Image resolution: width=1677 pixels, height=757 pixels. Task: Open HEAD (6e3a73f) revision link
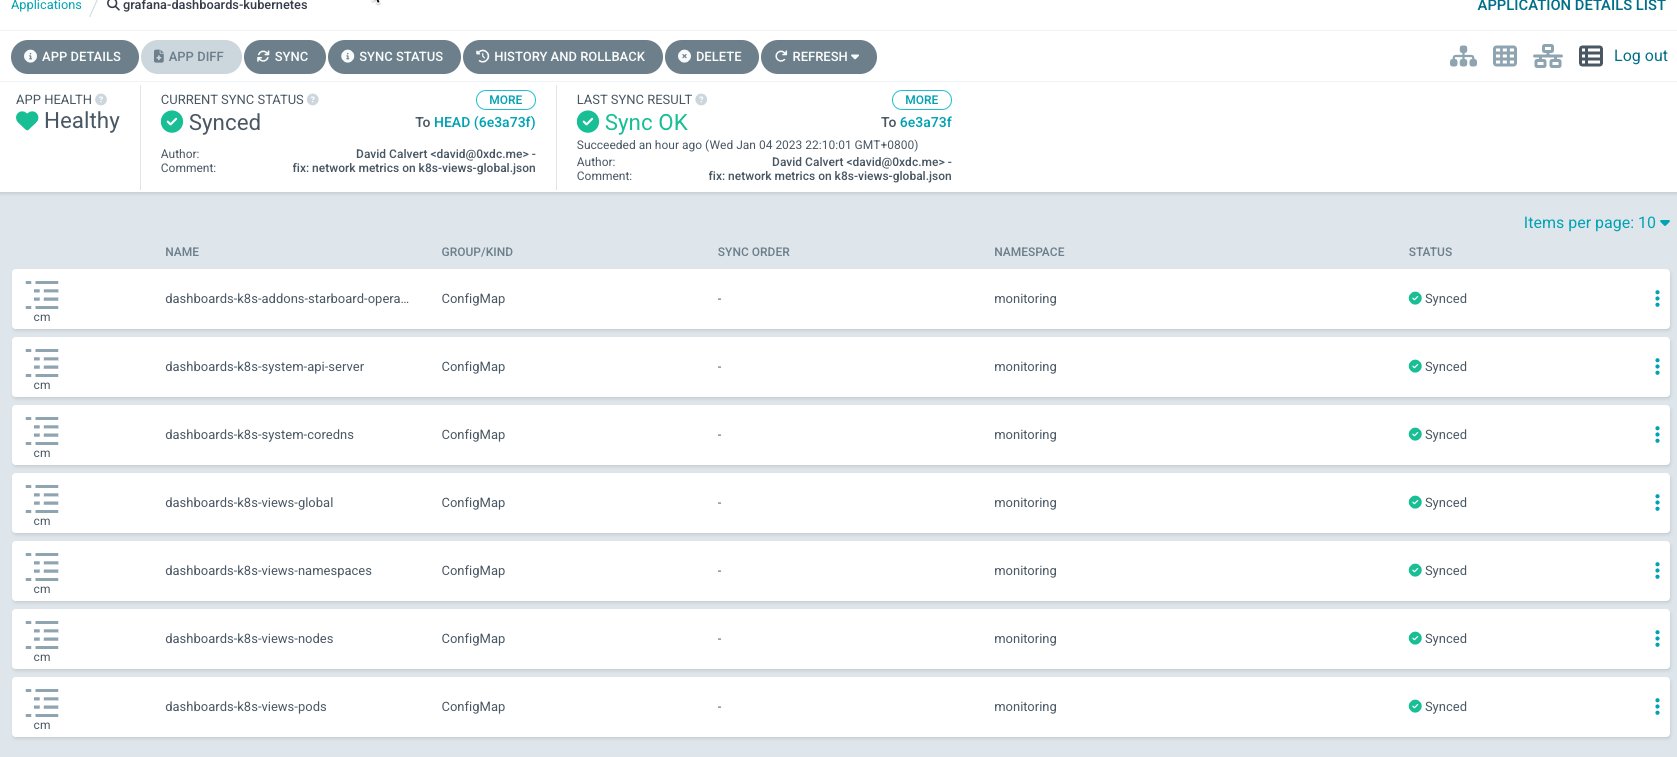click(485, 122)
